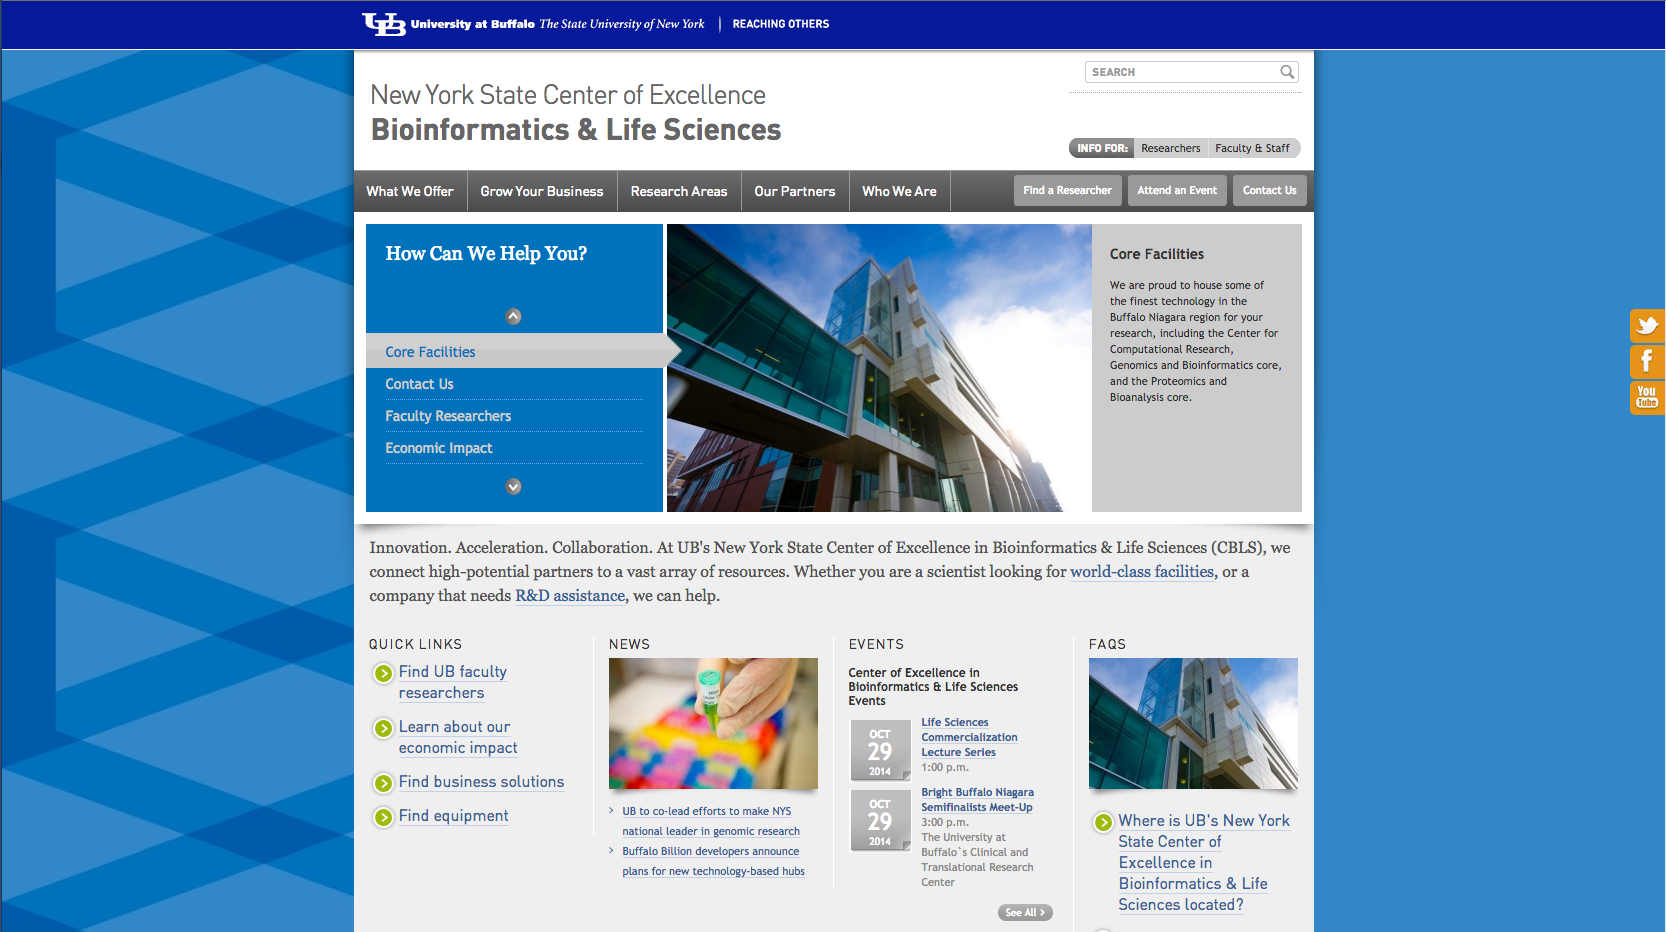This screenshot has height=932, width=1666.
Task: Click the 'Core Facilities' panel heading
Action: 1156,254
